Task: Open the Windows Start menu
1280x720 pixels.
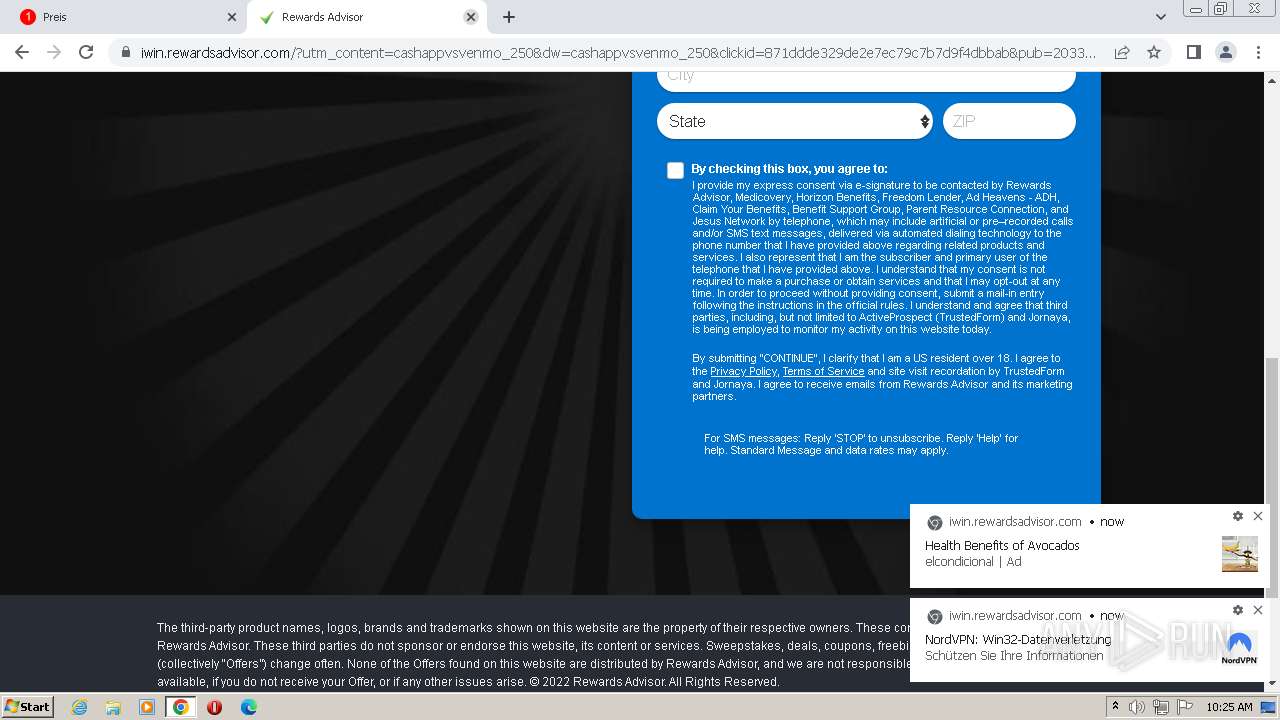Action: pyautogui.click(x=27, y=706)
